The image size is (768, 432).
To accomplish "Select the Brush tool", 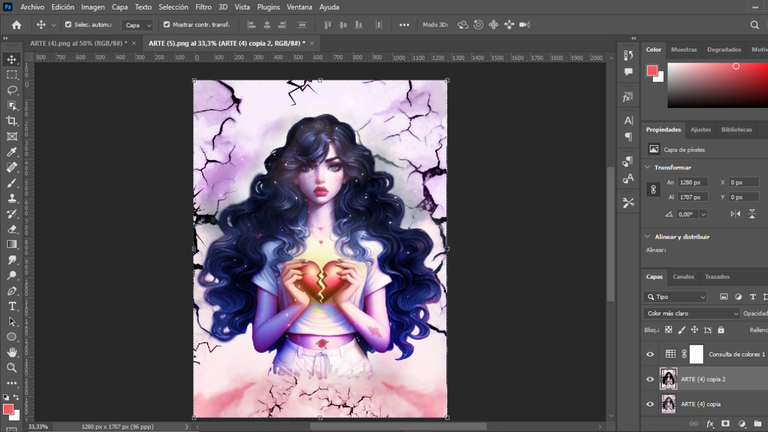I will pos(12,183).
